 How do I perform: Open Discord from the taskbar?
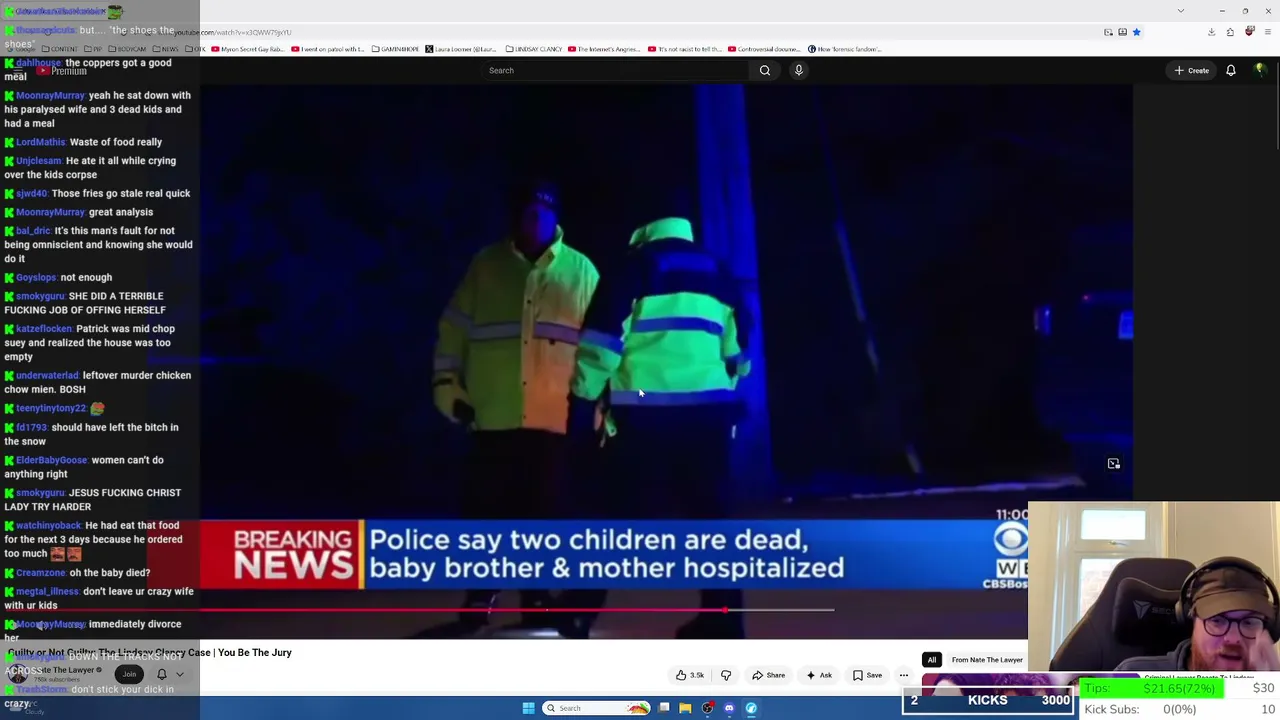coord(729,708)
